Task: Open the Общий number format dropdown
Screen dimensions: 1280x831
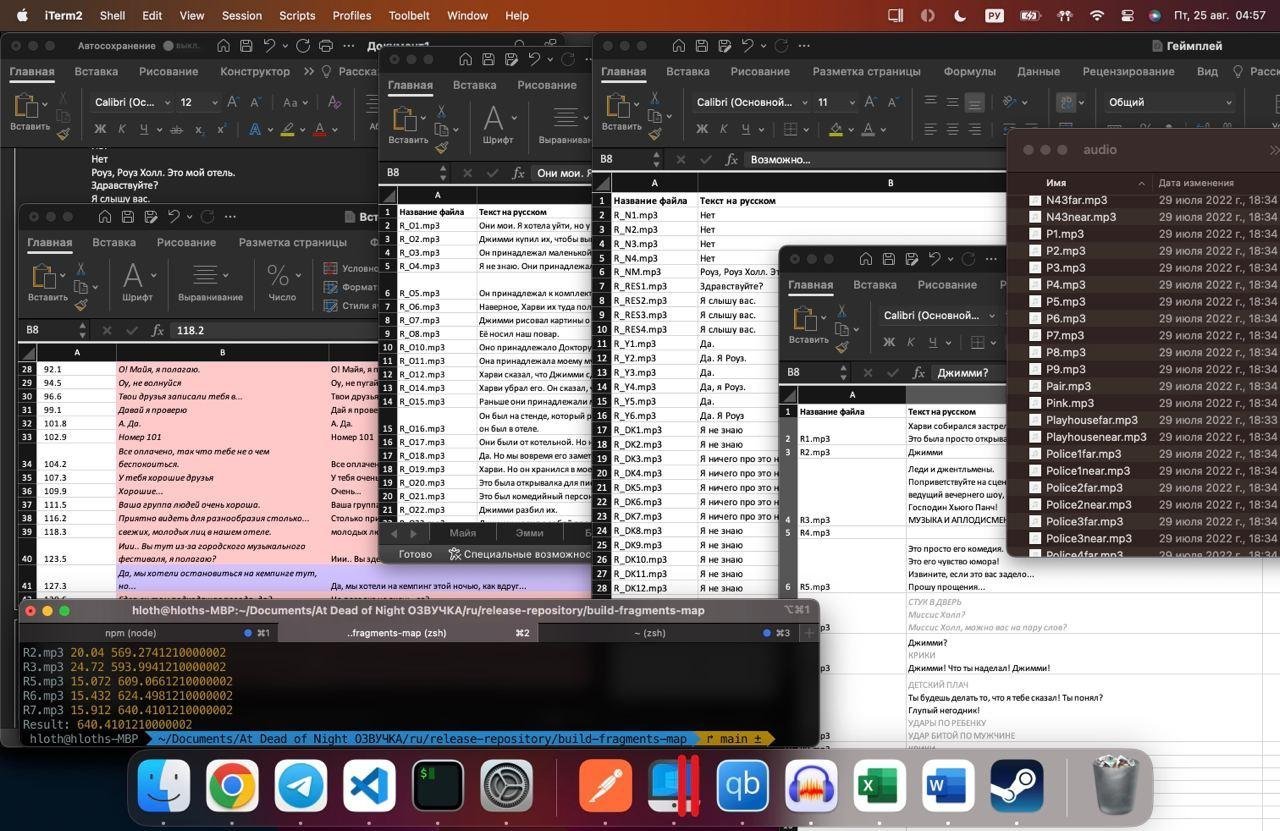Action: [x=1170, y=102]
